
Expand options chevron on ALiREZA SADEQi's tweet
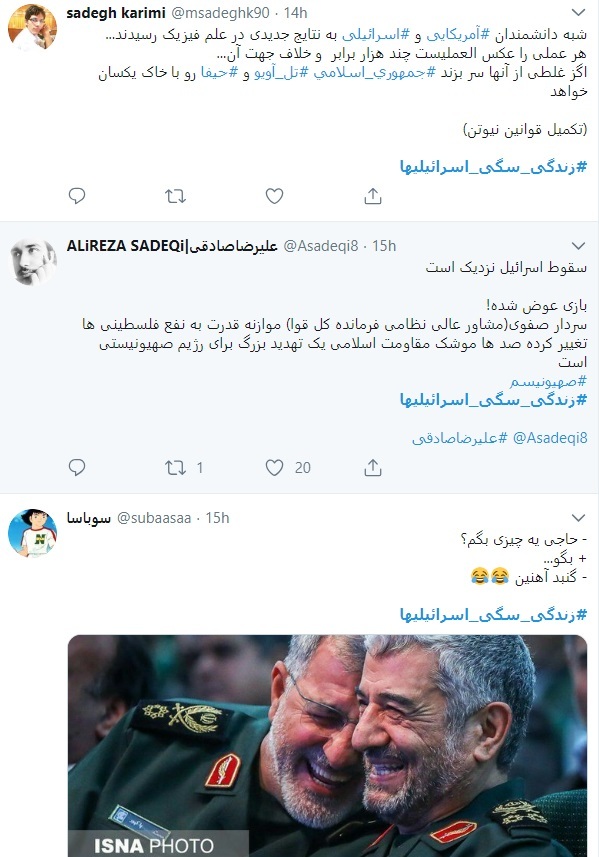click(x=578, y=246)
